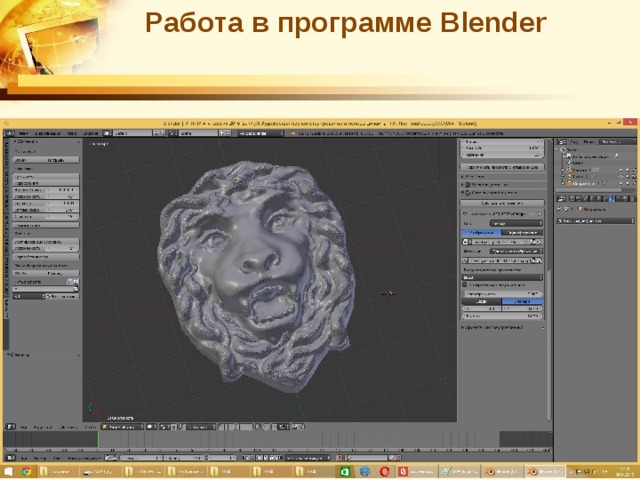Image resolution: width=640 pixels, height=480 pixels.
Task: Open the playback sync mode dropdown in timeline
Action: pyautogui.click(x=307, y=458)
